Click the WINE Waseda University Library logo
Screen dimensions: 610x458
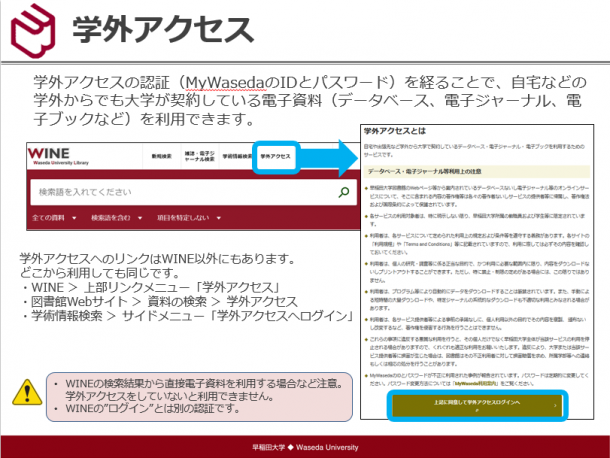click(x=58, y=156)
